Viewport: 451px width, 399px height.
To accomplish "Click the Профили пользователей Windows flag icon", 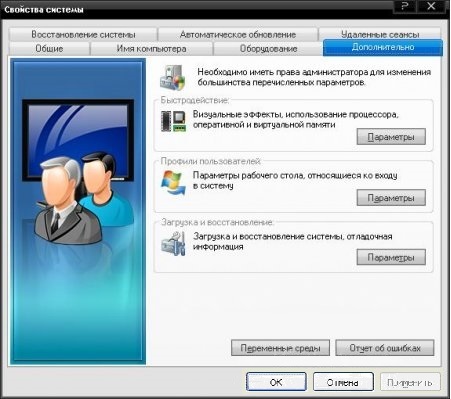I will click(x=173, y=182).
